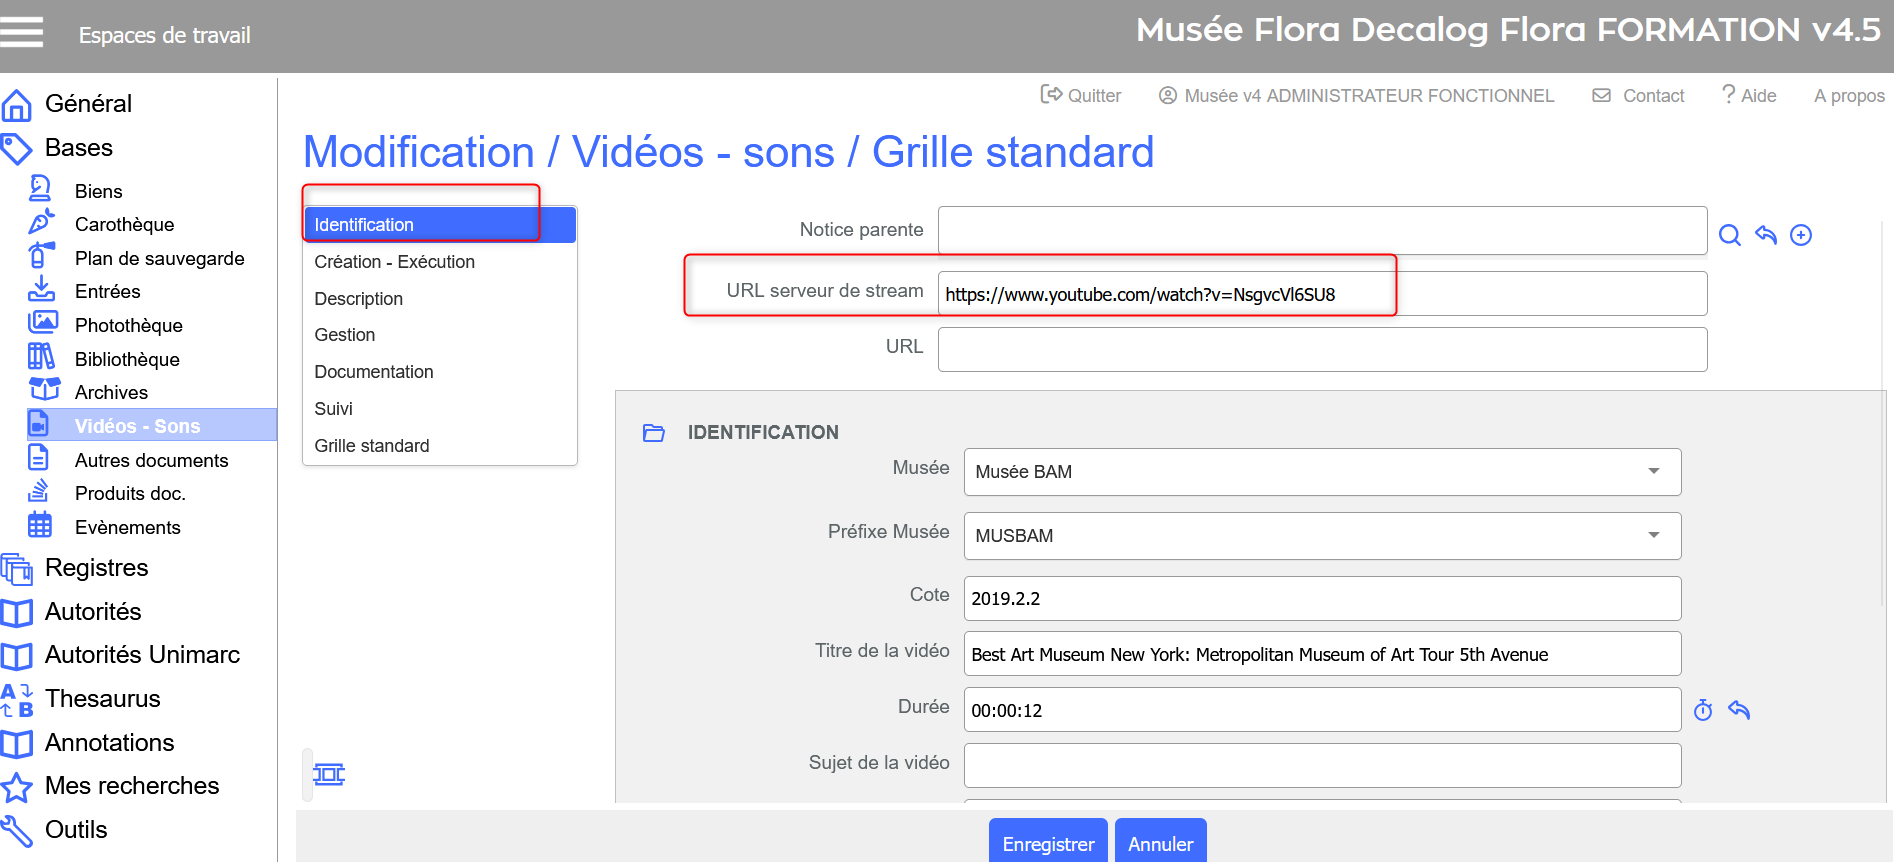Click the undo arrow next to Notice parente
Screen dimensions: 1894x862
[x=1765, y=235]
